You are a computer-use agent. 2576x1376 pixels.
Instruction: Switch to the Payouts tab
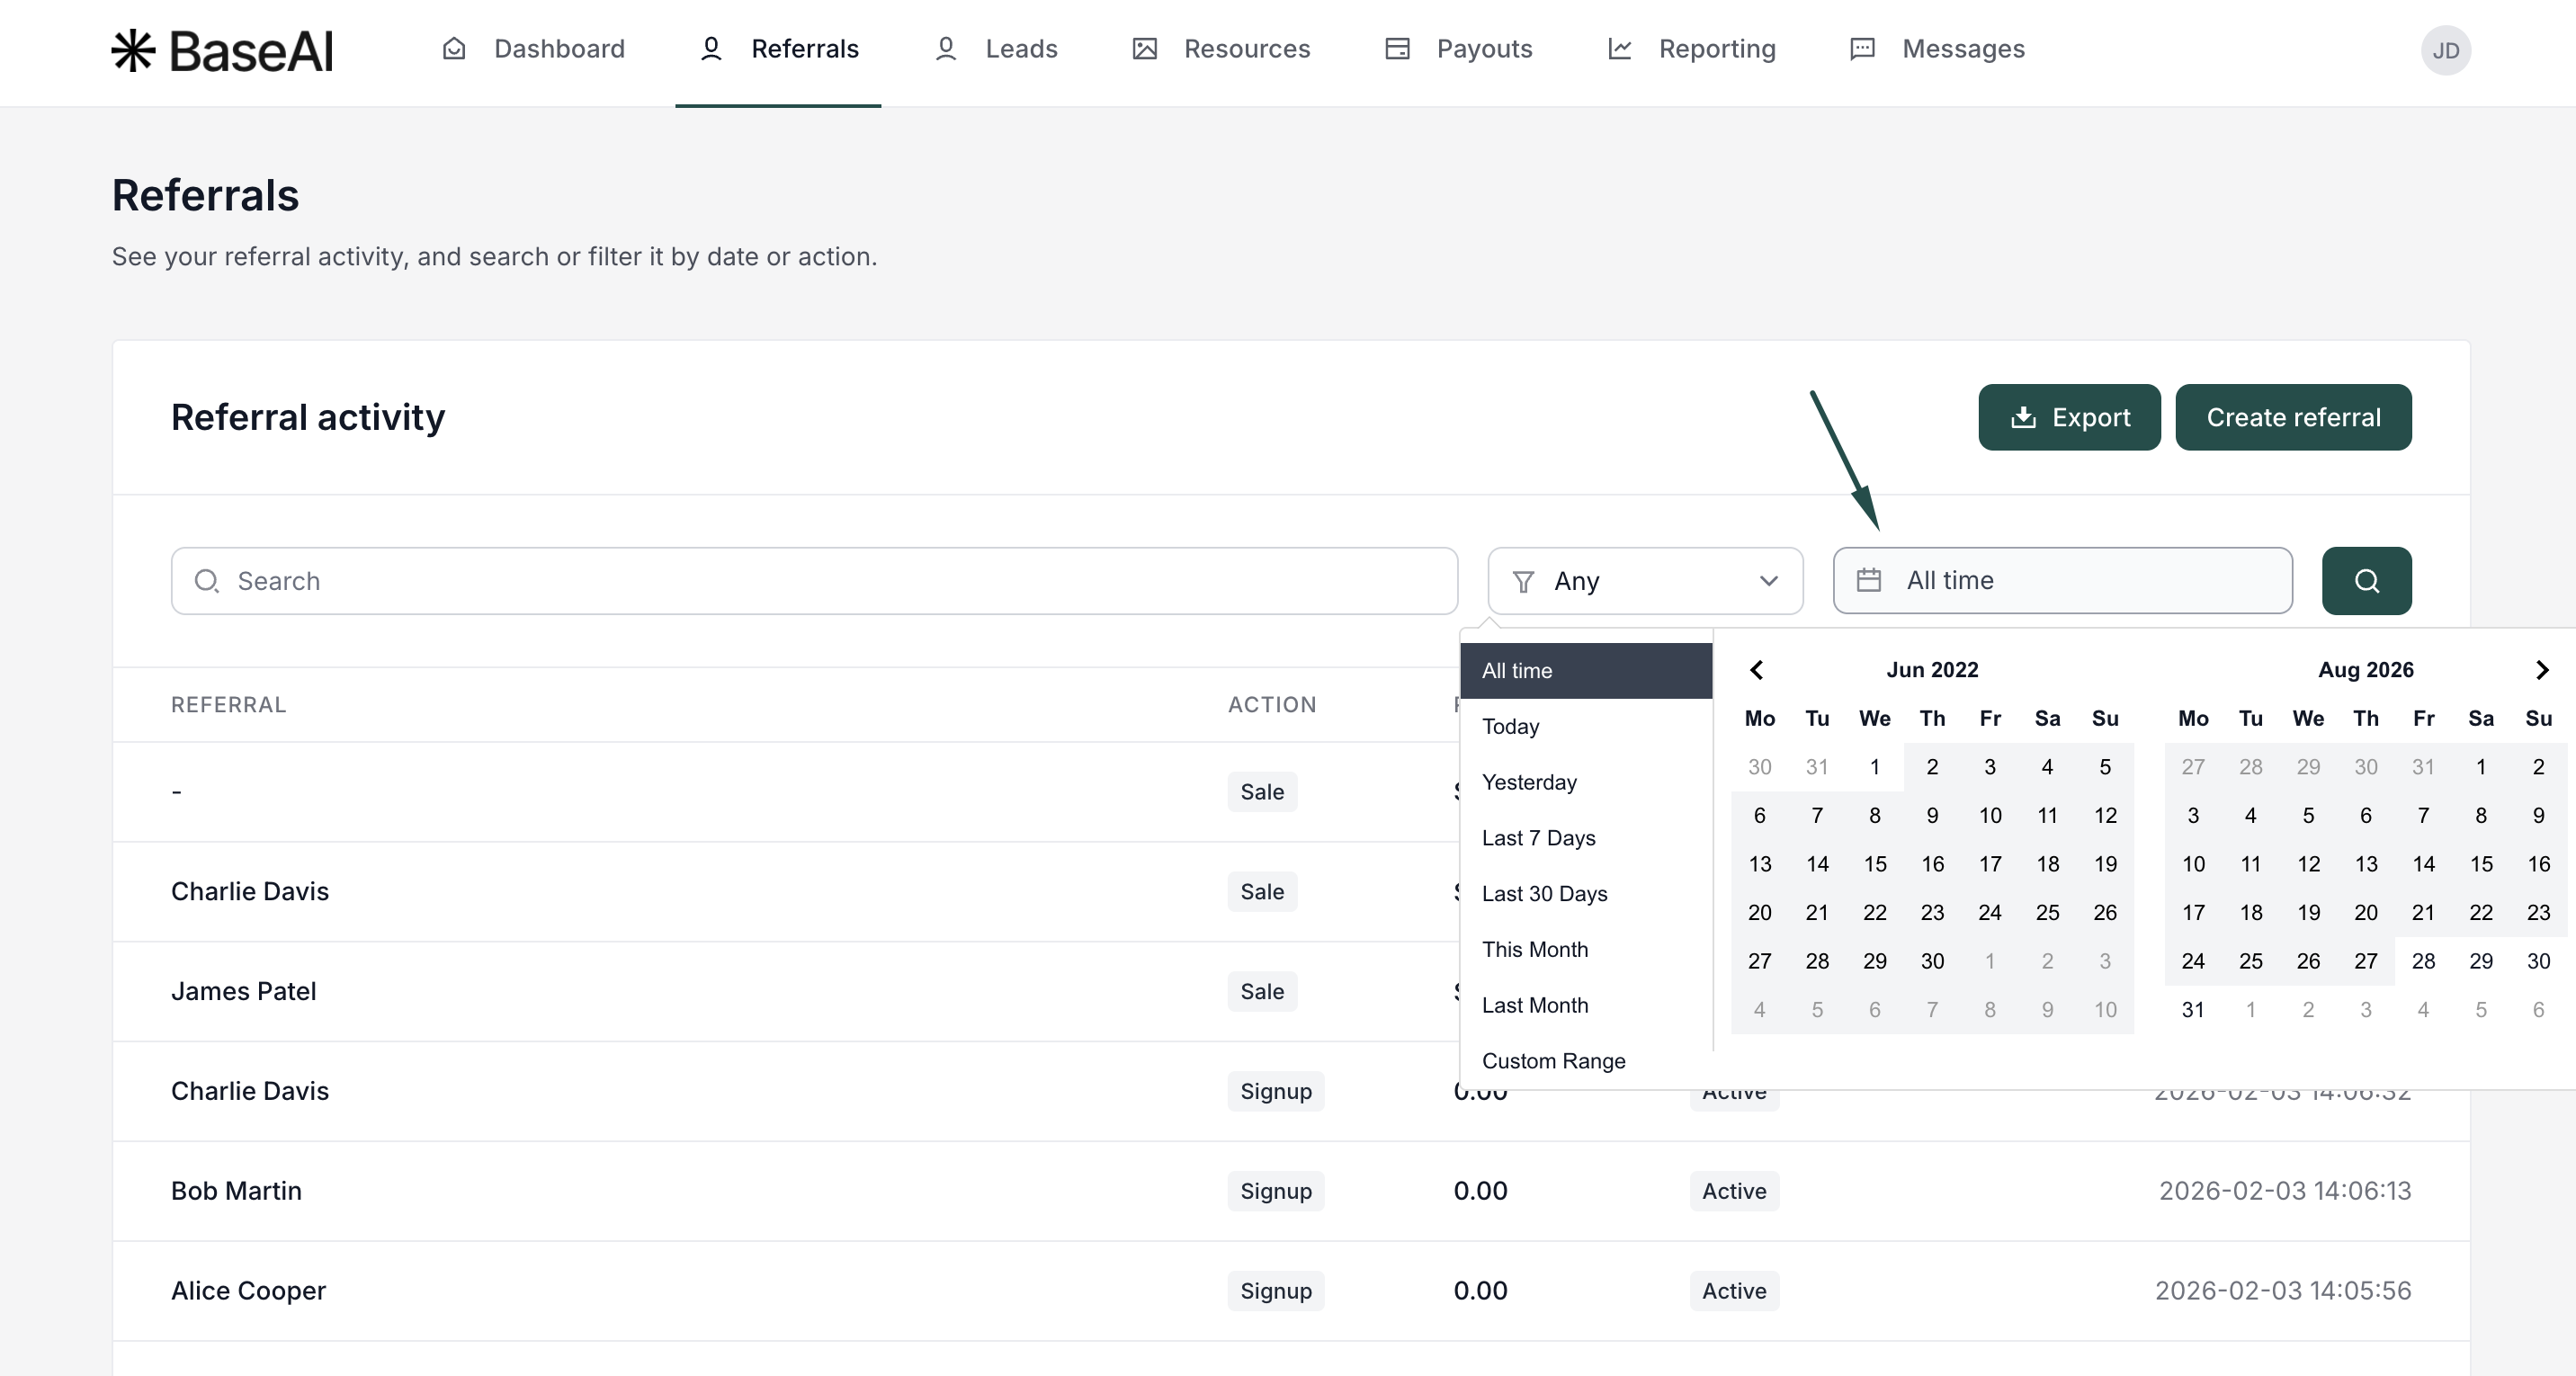1458,49
